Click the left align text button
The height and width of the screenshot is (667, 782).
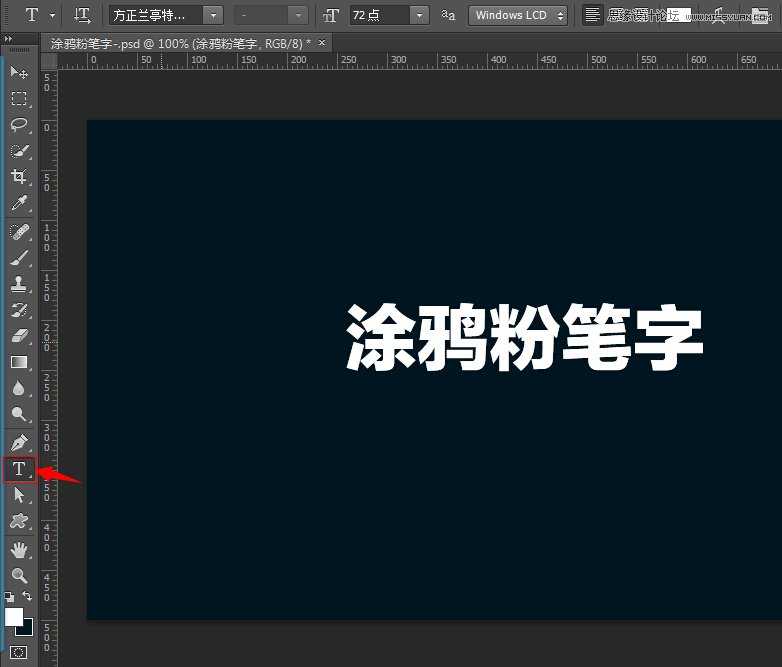(593, 15)
